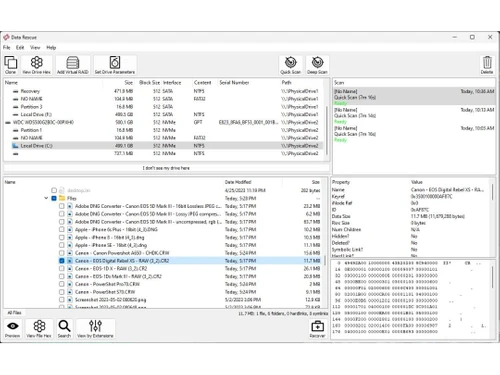This screenshot has height=375, width=500.
Task: Check Apple iPhone 8 dng file
Action: coord(62,238)
